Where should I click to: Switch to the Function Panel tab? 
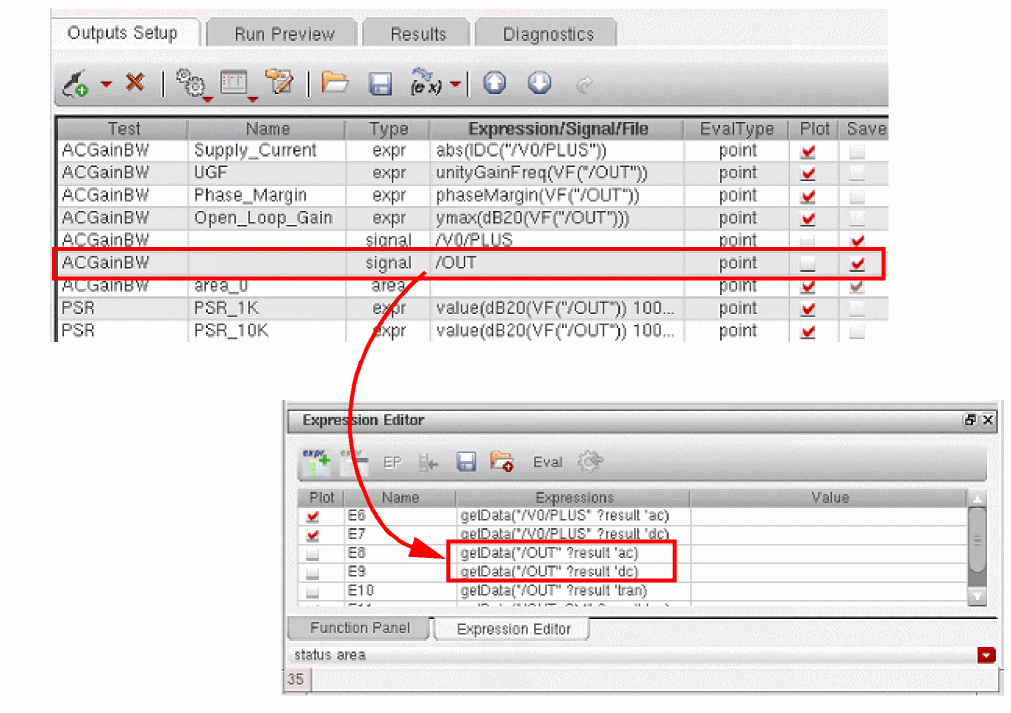(x=359, y=628)
